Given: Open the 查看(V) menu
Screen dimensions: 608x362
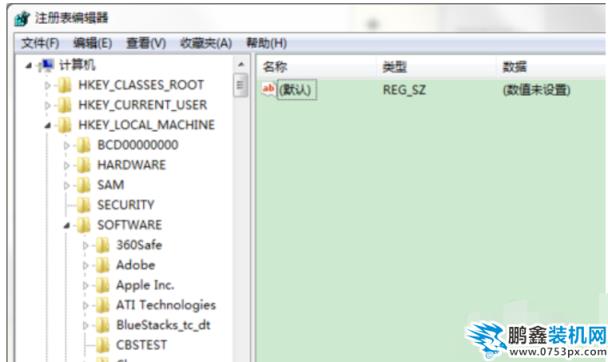Looking at the screenshot, I should 146,43.
